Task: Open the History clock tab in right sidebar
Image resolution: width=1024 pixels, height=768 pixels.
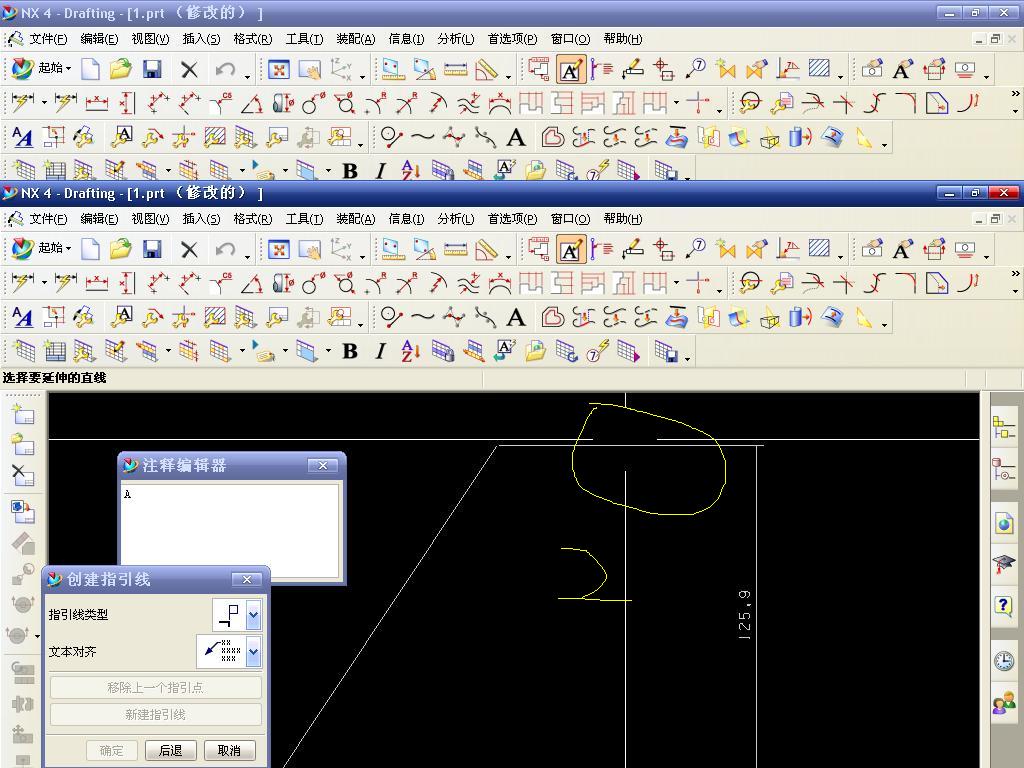Action: pos(1004,661)
